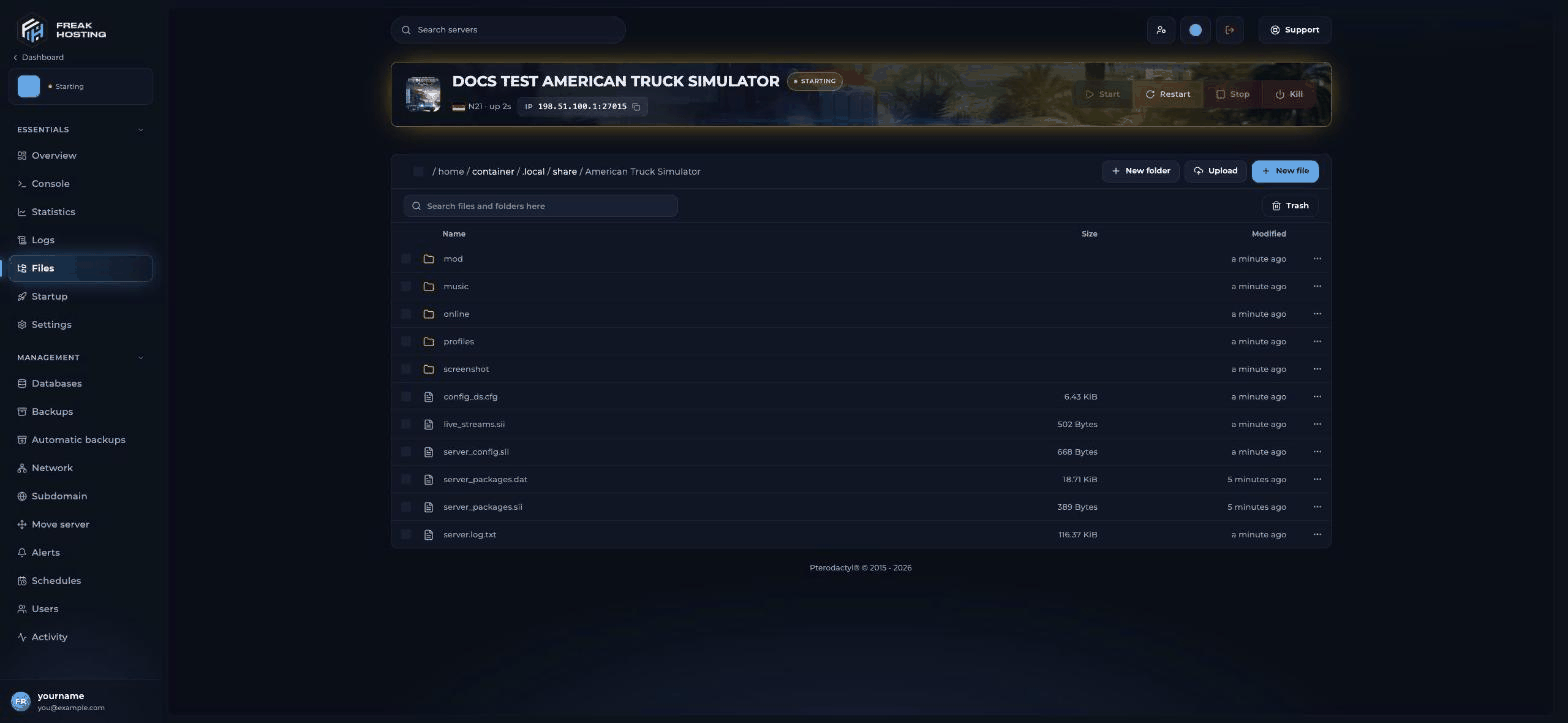Click the Freak Hosting logo
The image size is (1568, 723).
pyautogui.click(x=63, y=30)
